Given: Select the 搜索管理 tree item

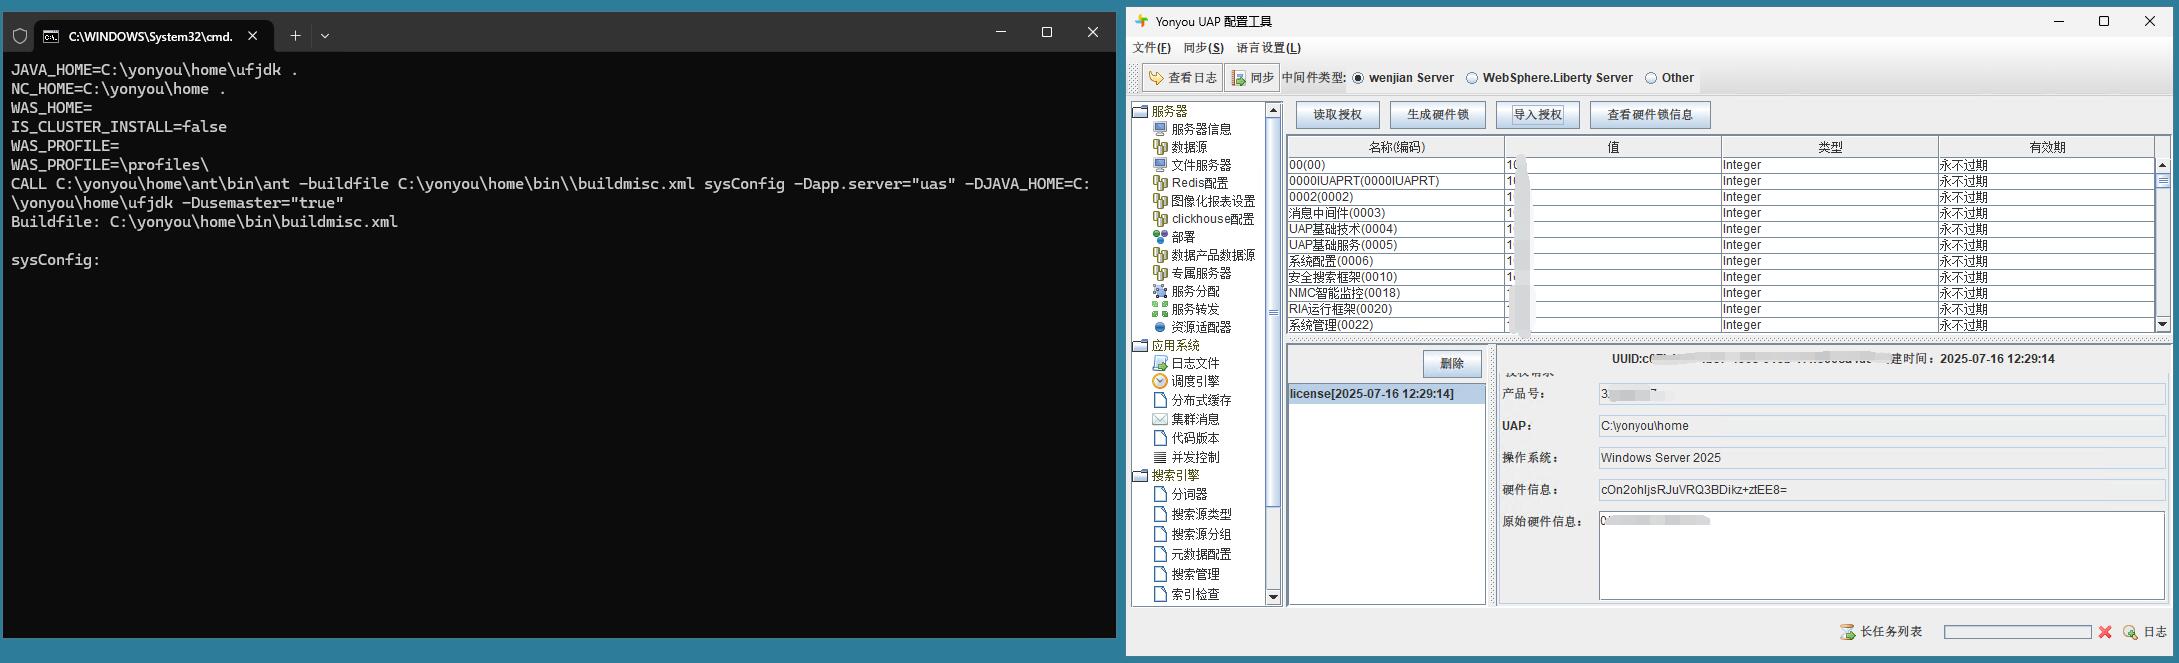Looking at the screenshot, I should 1195,574.
